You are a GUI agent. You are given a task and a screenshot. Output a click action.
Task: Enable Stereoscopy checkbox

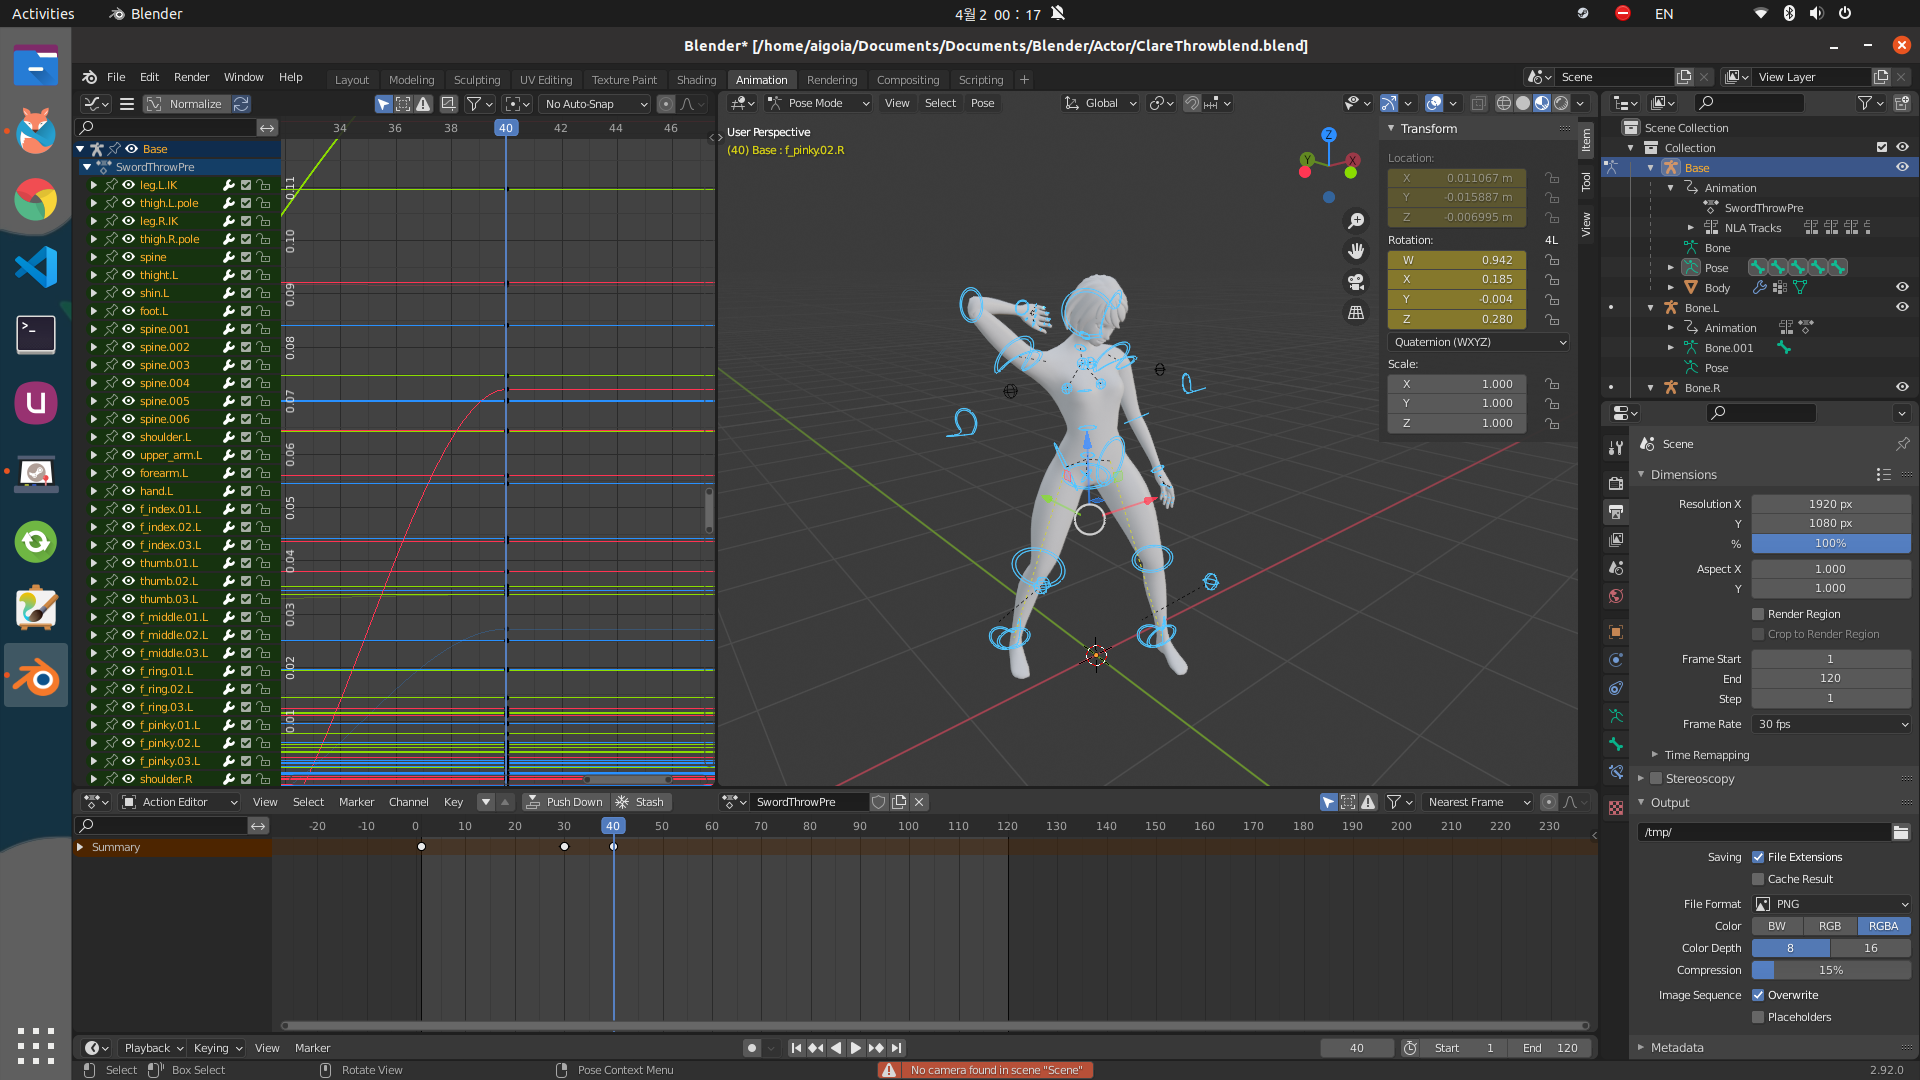coord(1656,779)
